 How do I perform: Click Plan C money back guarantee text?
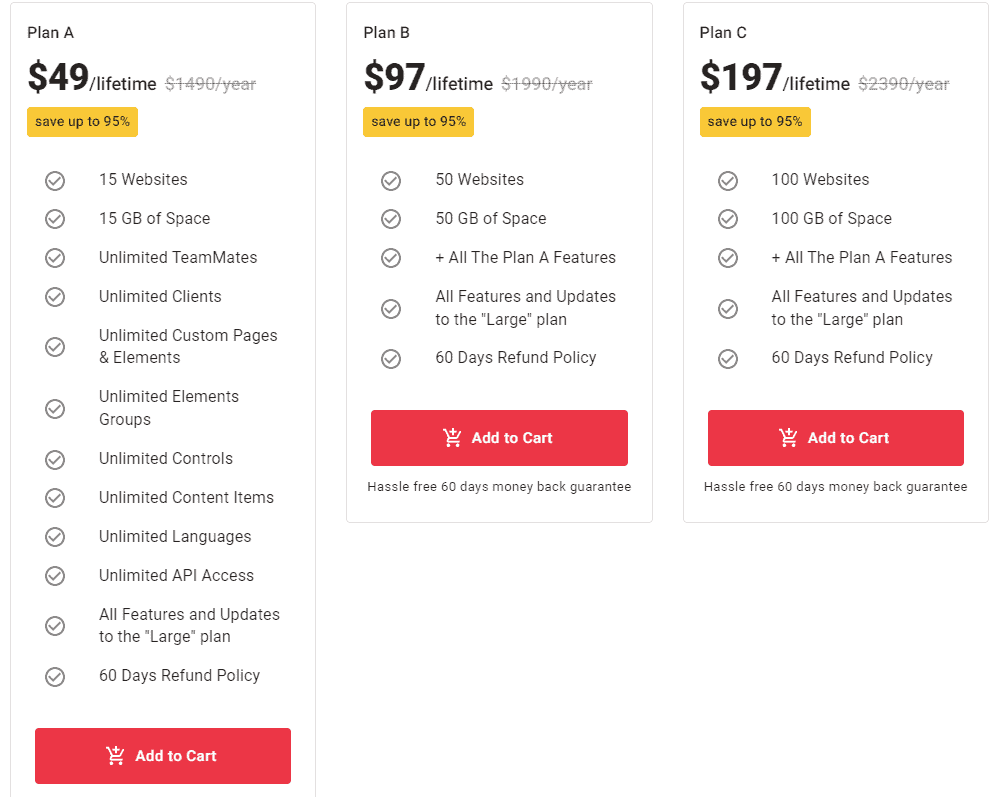pos(835,487)
